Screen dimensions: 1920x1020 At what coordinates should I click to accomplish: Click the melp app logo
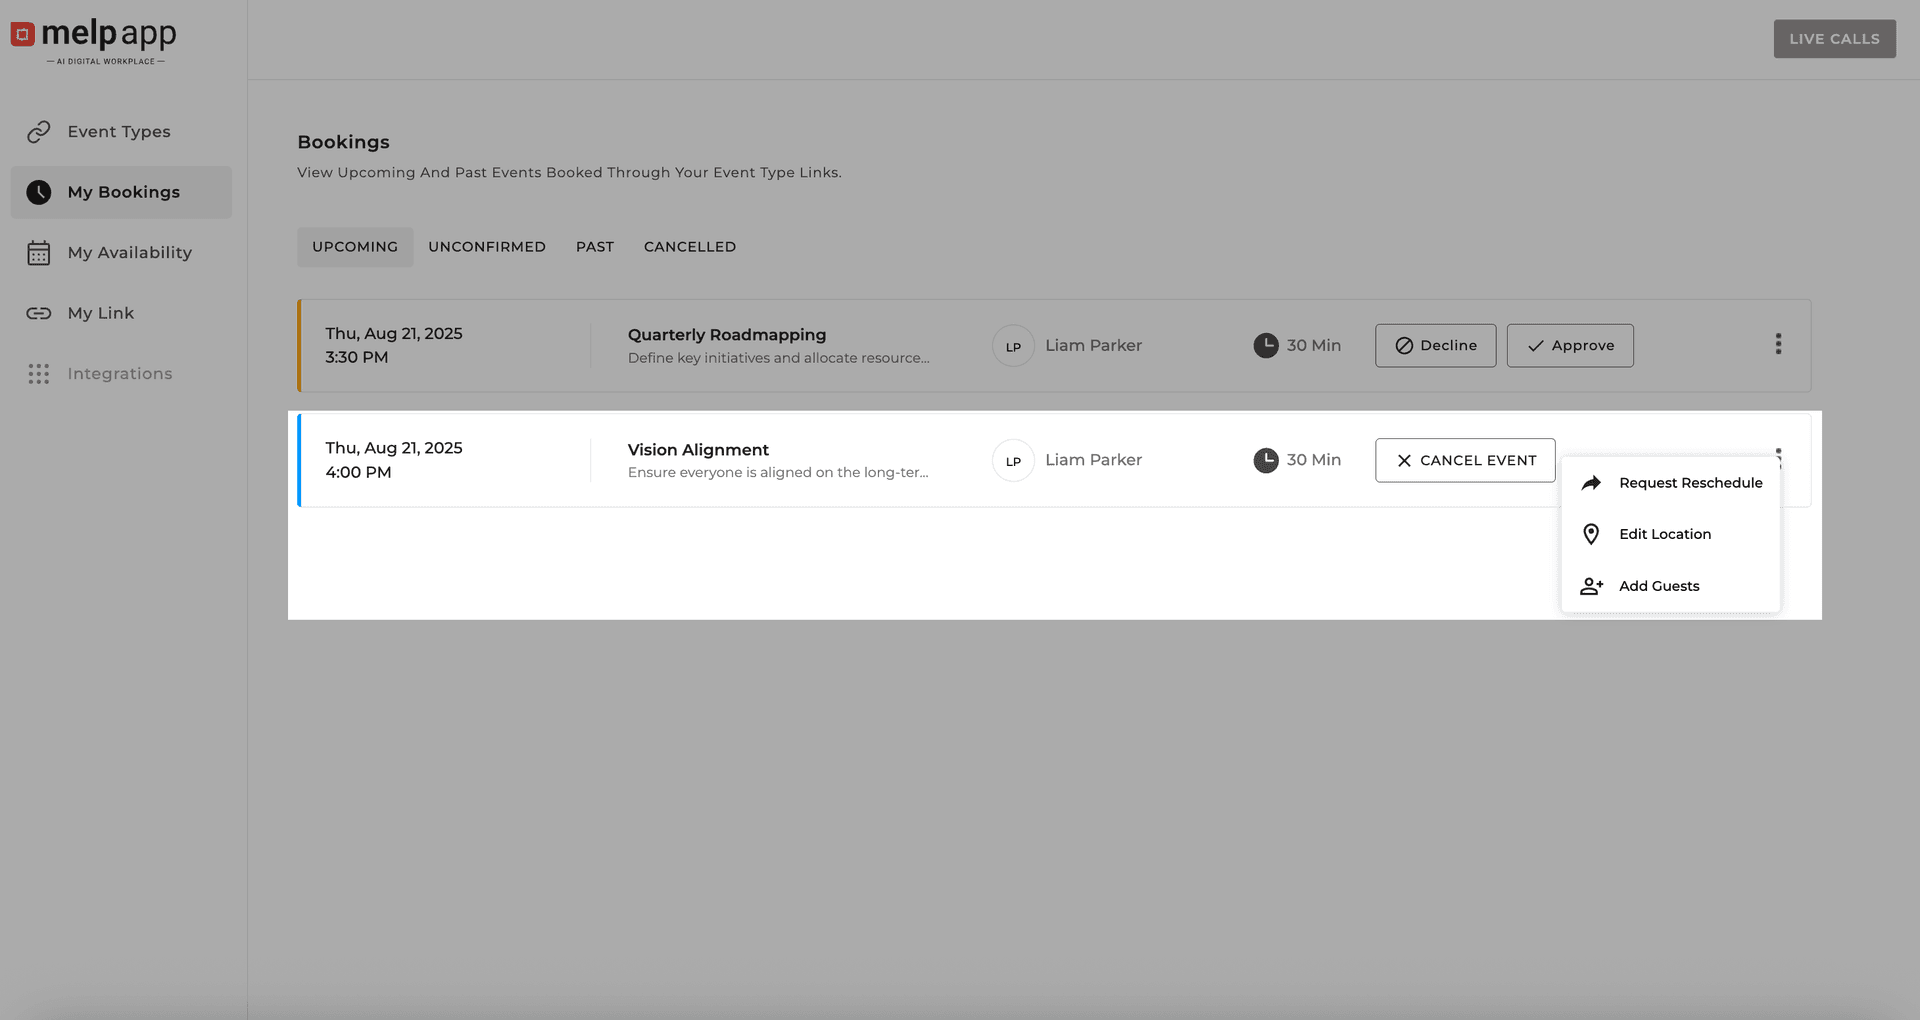(x=93, y=38)
